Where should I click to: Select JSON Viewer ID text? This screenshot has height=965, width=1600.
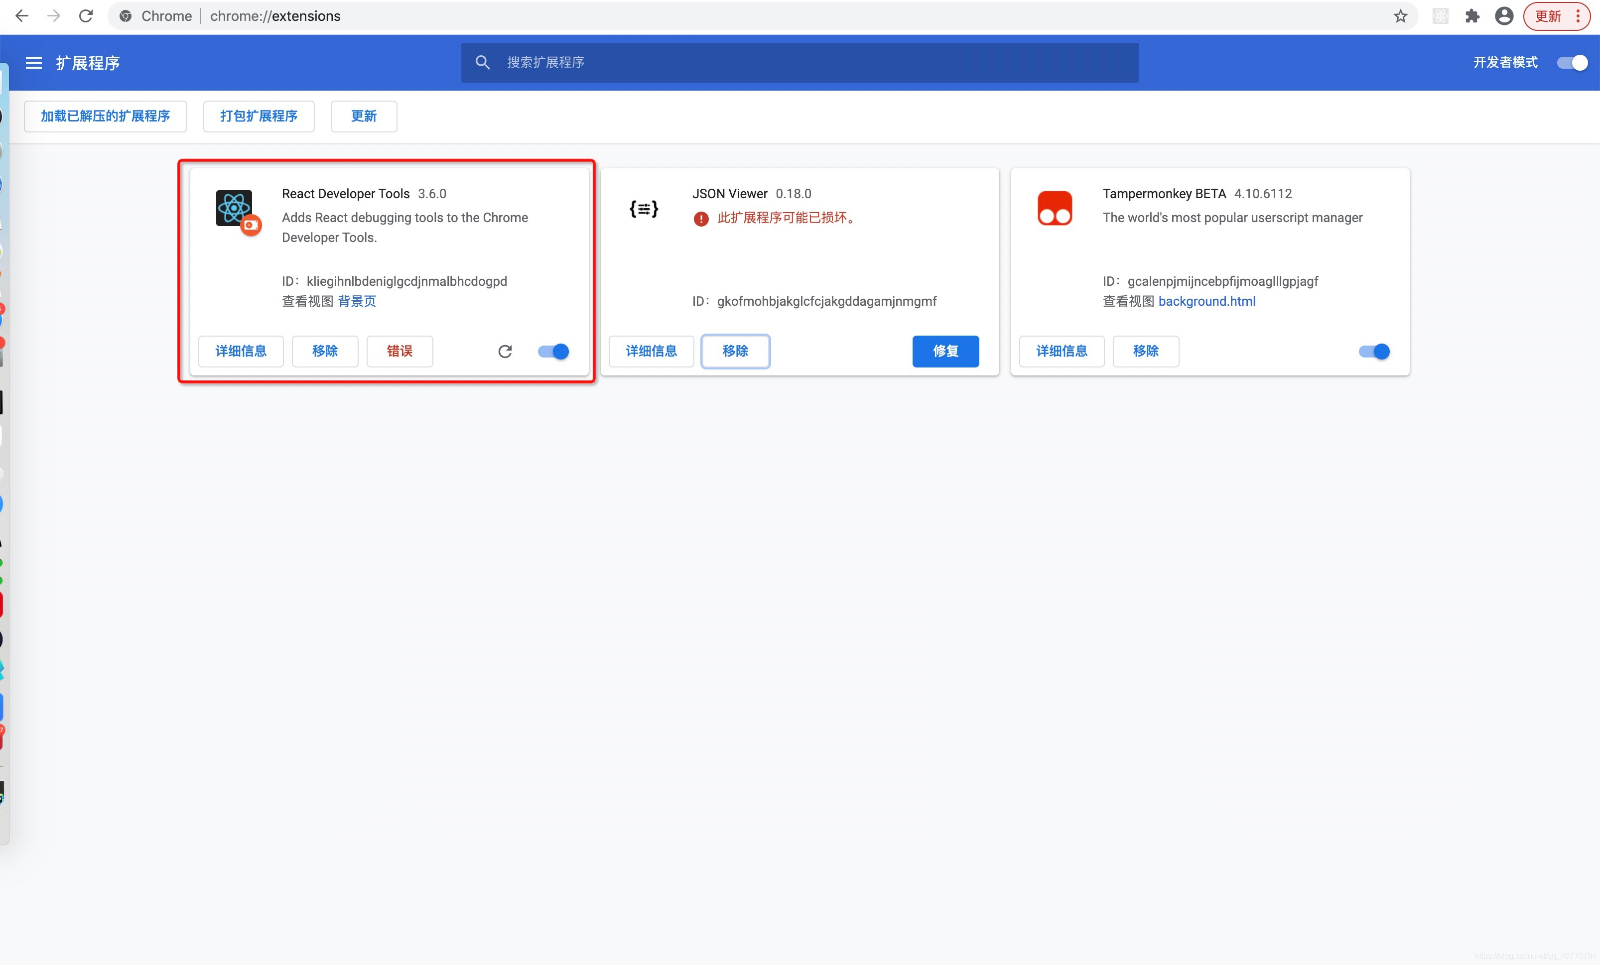pyautogui.click(x=827, y=301)
